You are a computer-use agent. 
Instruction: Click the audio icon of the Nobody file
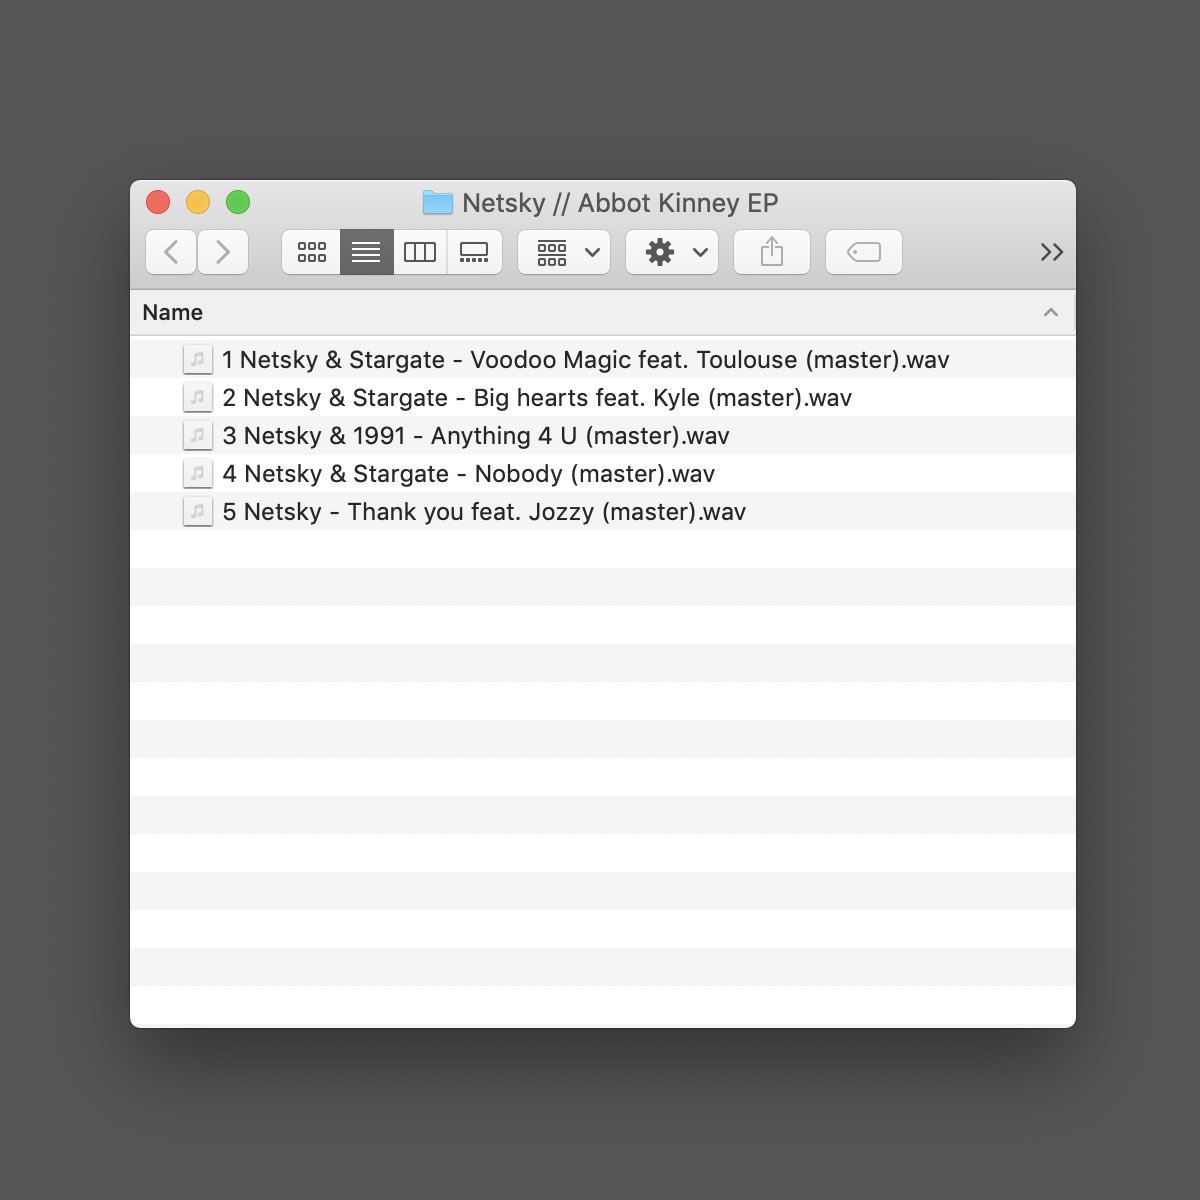[x=198, y=473]
